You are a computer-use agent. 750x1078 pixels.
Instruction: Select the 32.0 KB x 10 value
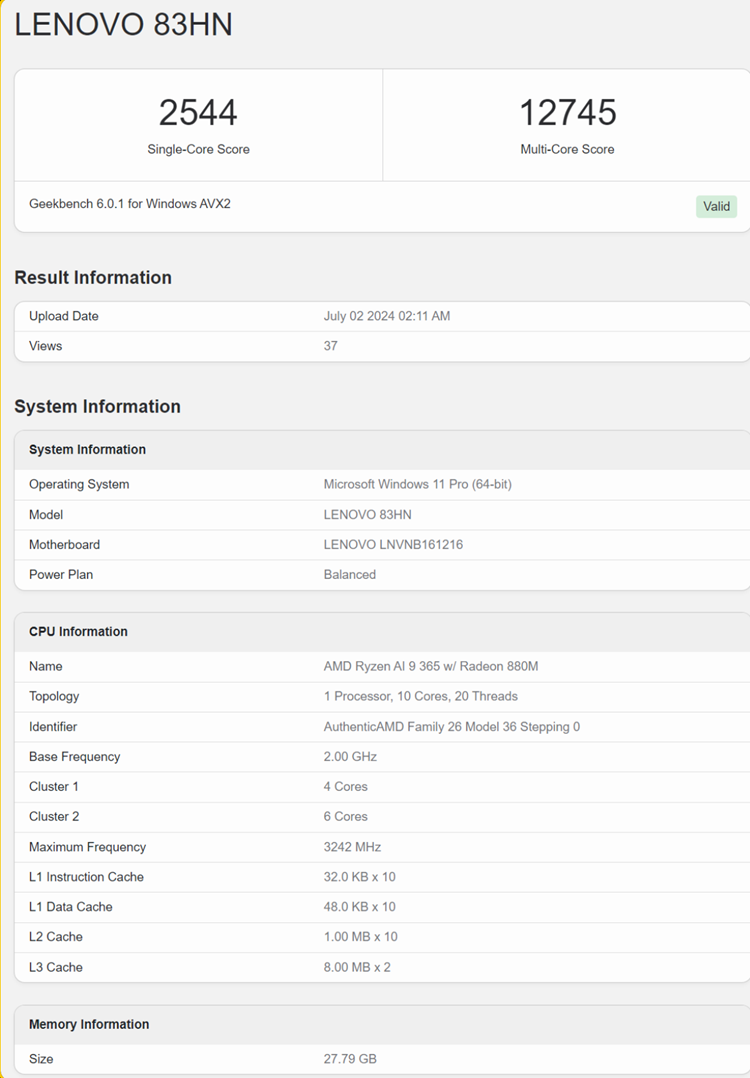coord(360,877)
